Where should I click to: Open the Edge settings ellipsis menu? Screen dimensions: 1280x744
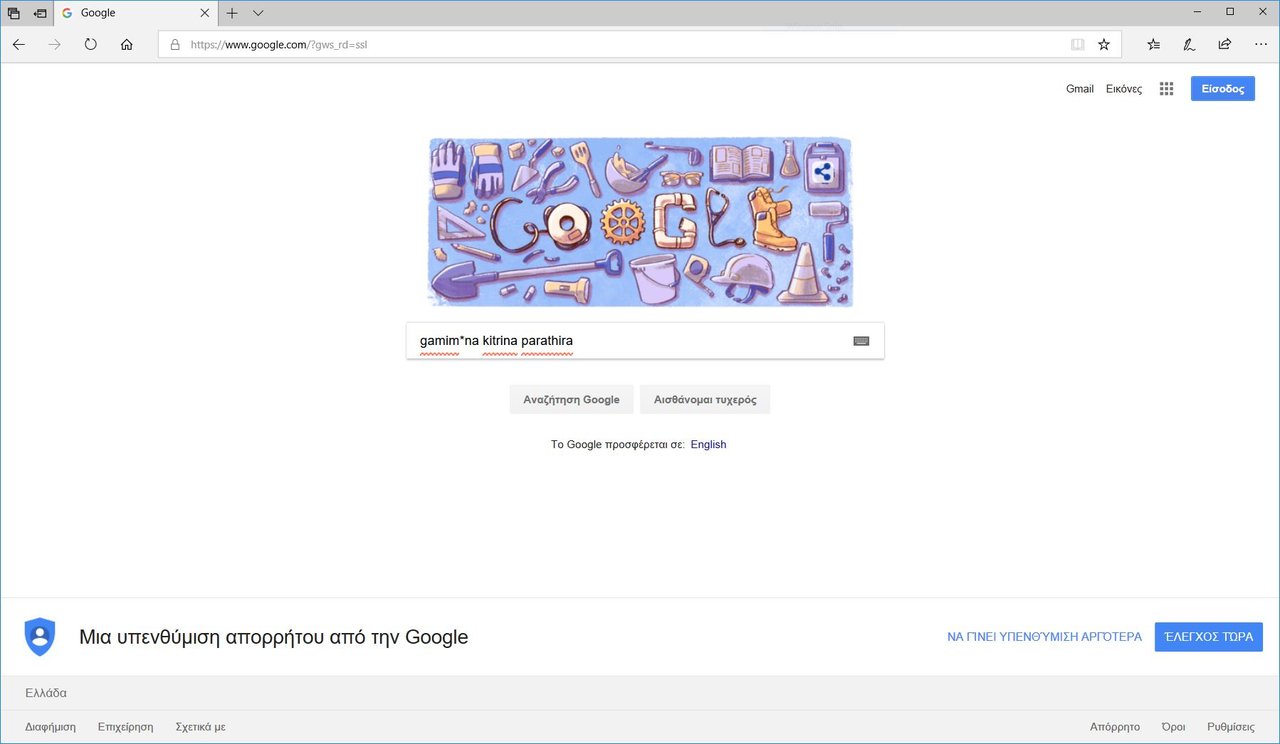tap(1259, 44)
